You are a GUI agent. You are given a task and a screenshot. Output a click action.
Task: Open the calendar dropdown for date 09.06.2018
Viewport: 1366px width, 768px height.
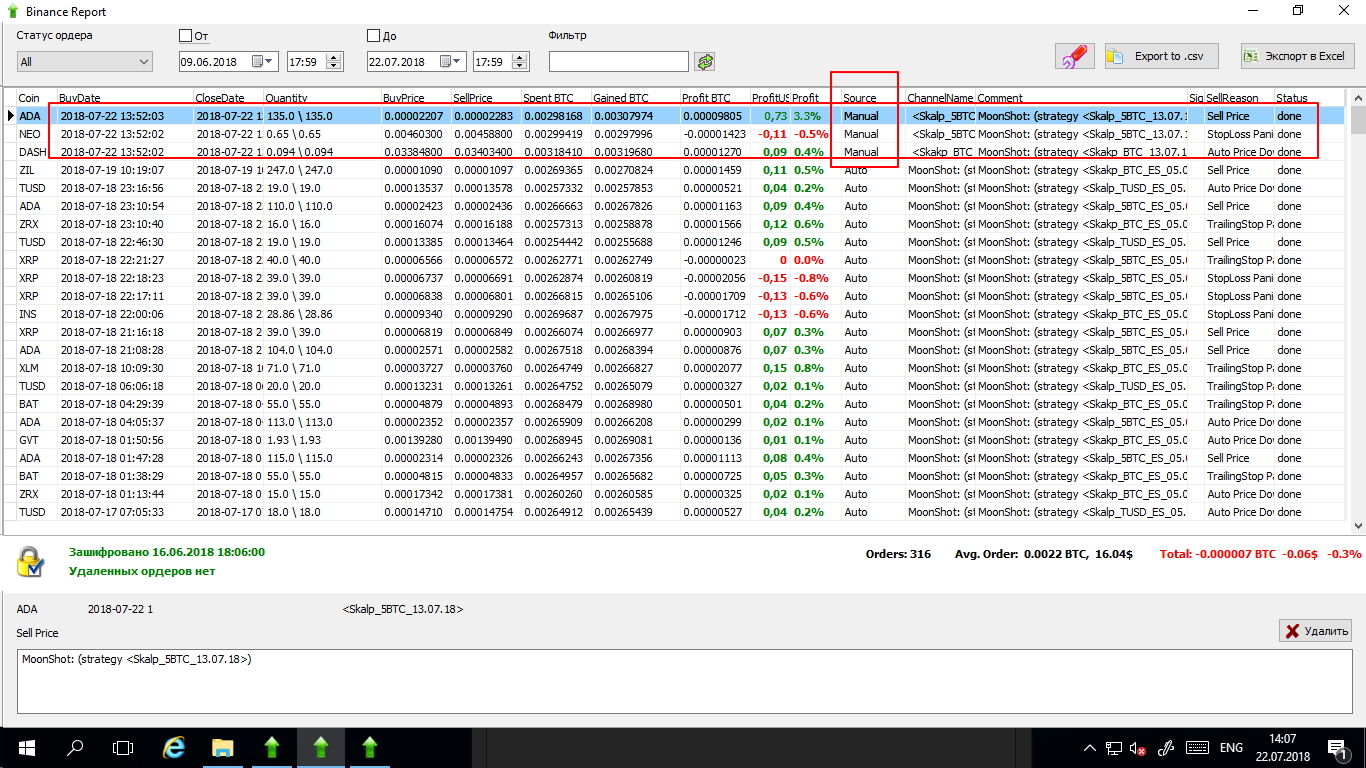(264, 62)
